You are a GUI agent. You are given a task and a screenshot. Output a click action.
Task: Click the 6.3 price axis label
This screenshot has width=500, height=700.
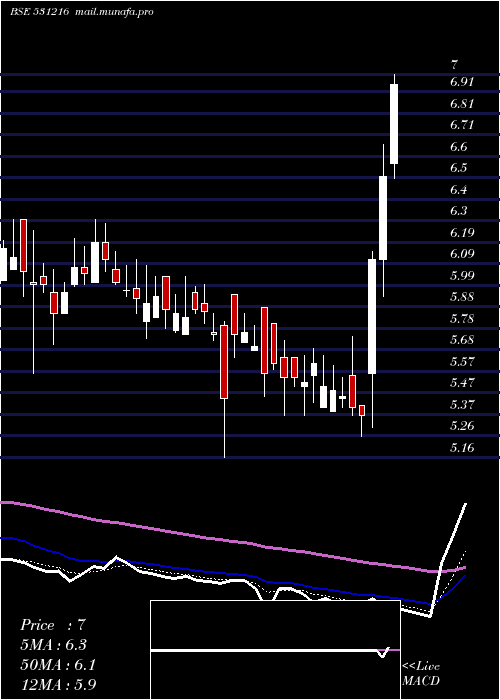click(x=459, y=211)
